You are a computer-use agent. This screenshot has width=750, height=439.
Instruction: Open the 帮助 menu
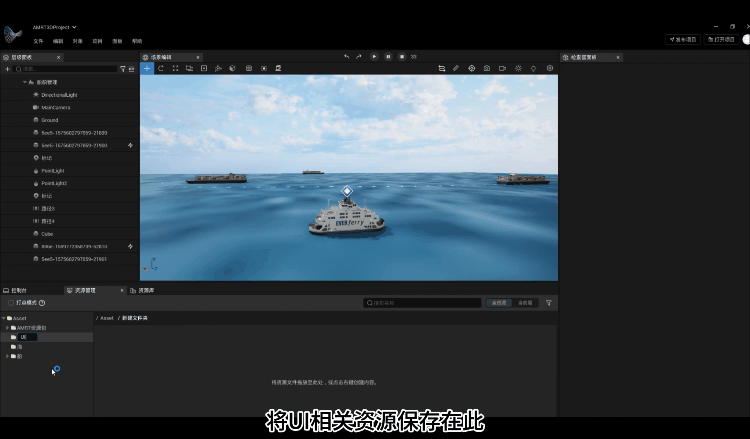pyautogui.click(x=137, y=41)
